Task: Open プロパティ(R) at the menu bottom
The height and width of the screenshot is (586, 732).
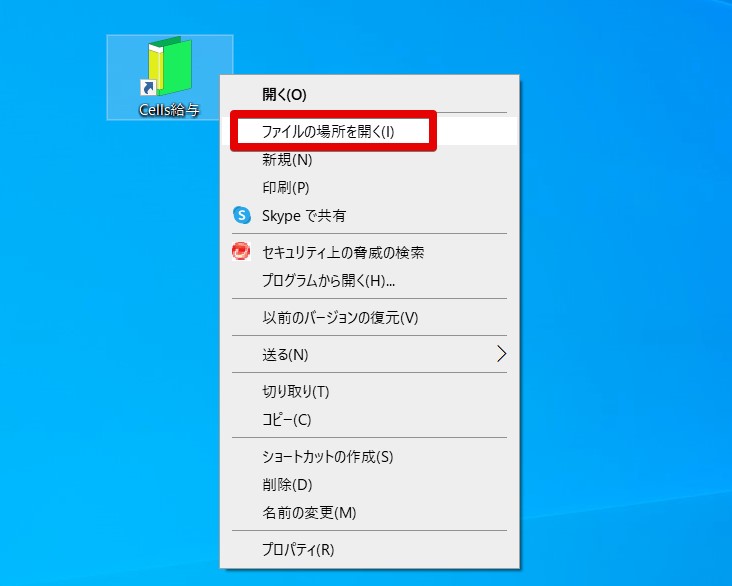Action: point(298,549)
